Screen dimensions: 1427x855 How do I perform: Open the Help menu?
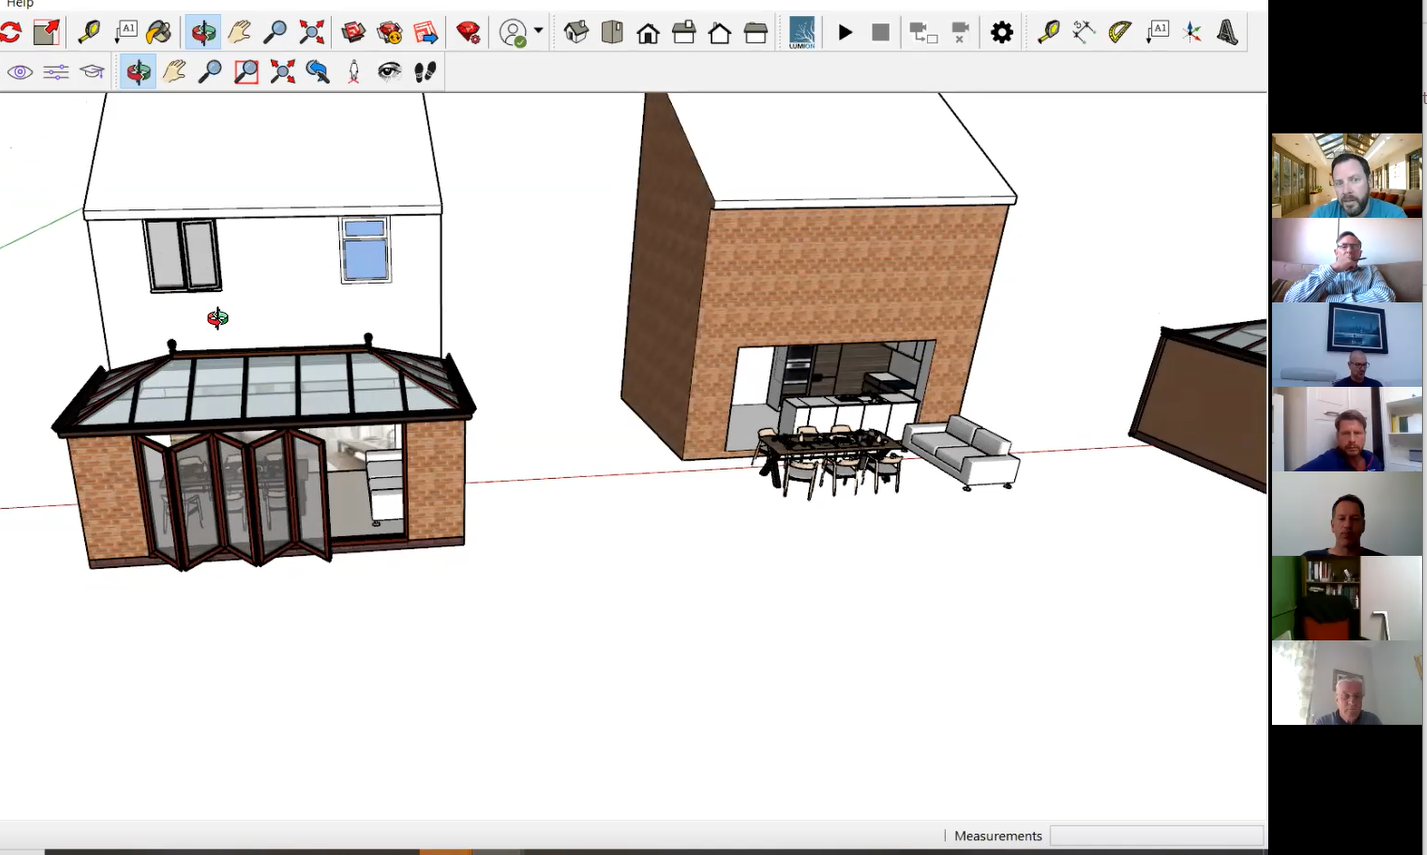20,4
